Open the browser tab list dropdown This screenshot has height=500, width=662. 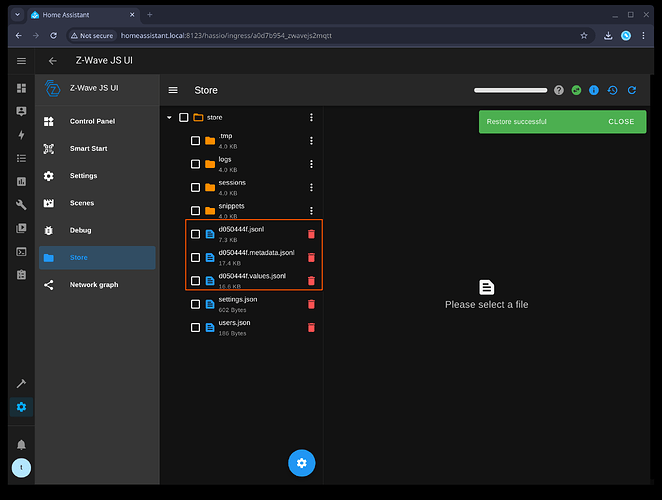17,15
